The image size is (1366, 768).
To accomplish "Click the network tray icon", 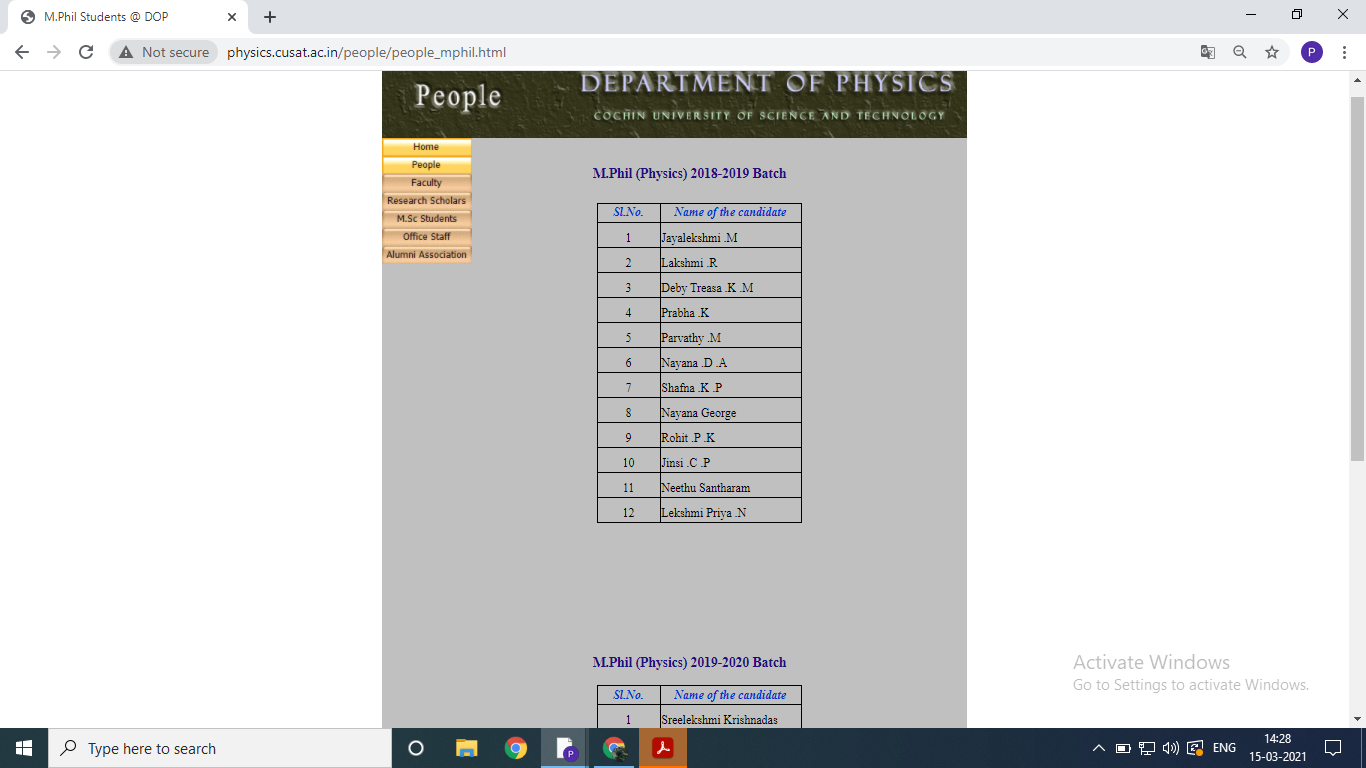I will coord(1147,748).
